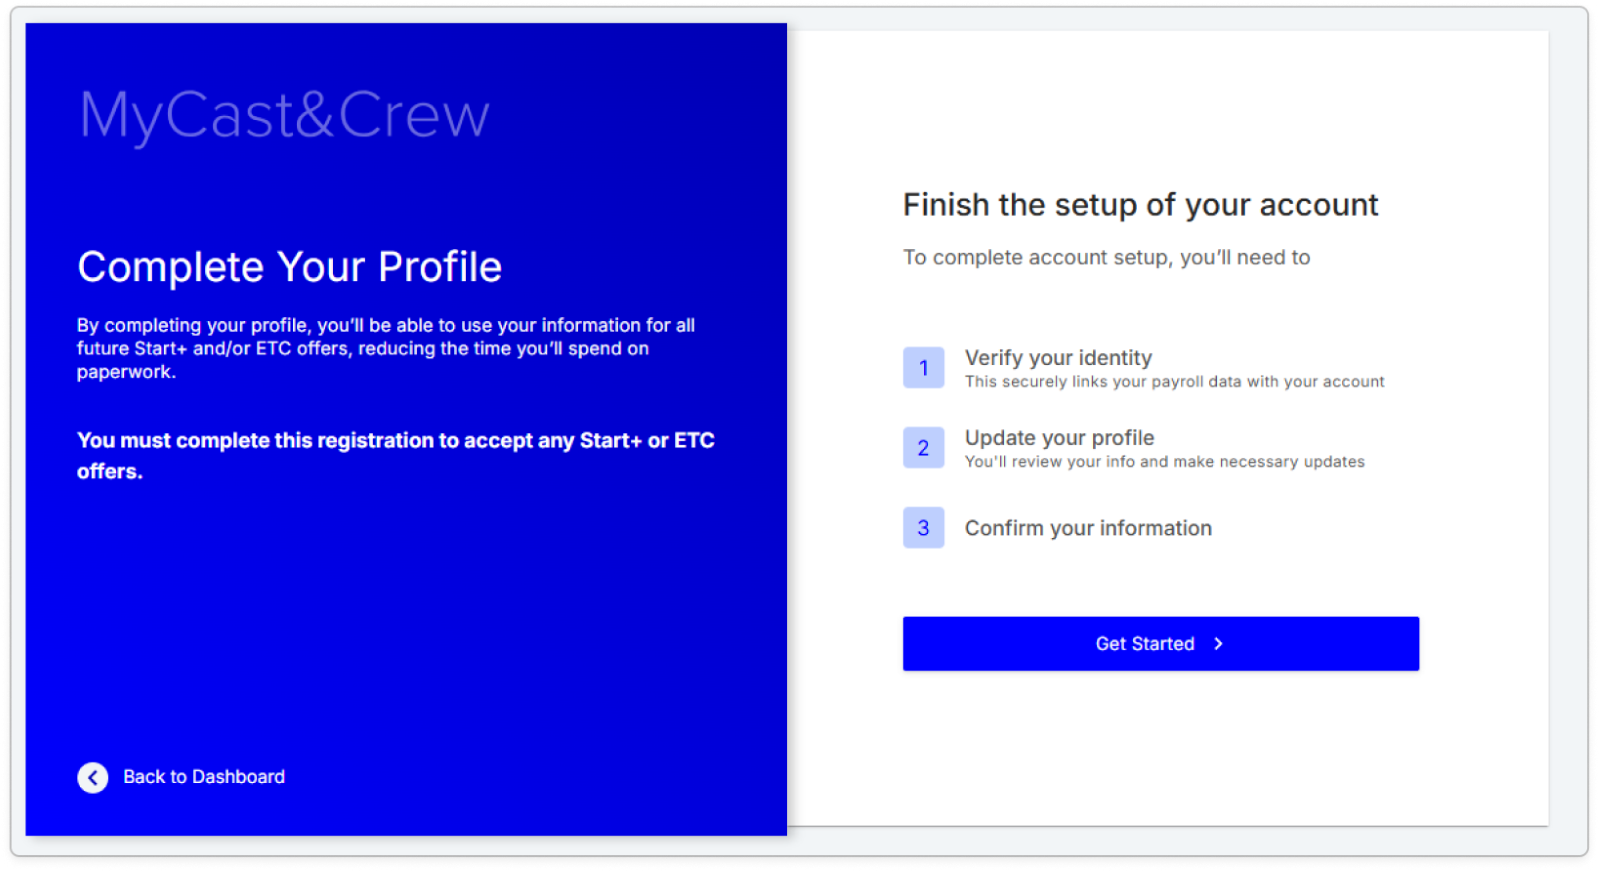Click the back arrow circle icon
Image resolution: width=1600 pixels, height=871 pixels.
93,777
